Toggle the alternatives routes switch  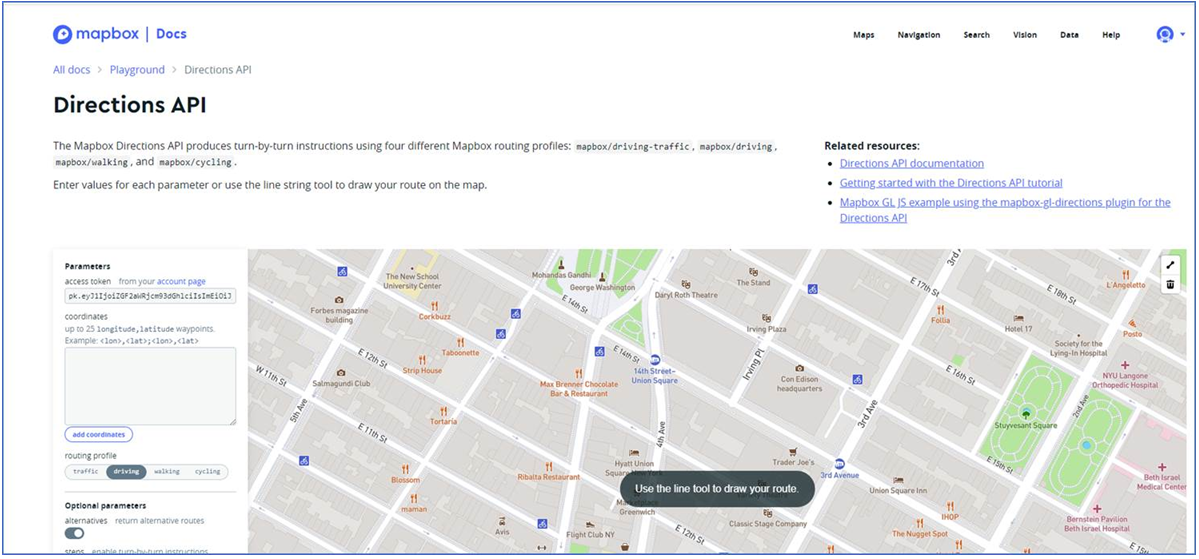(x=74, y=533)
